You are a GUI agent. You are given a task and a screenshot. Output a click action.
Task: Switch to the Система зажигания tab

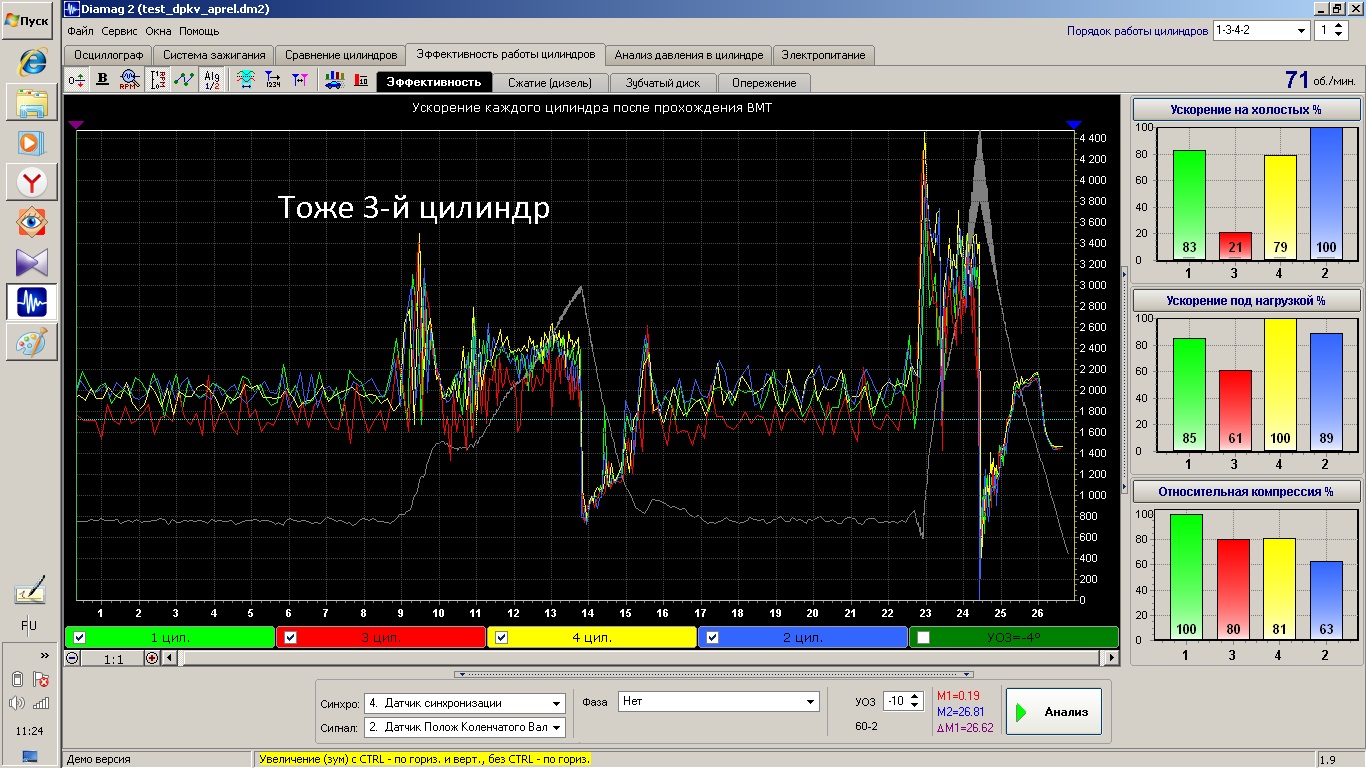[214, 55]
